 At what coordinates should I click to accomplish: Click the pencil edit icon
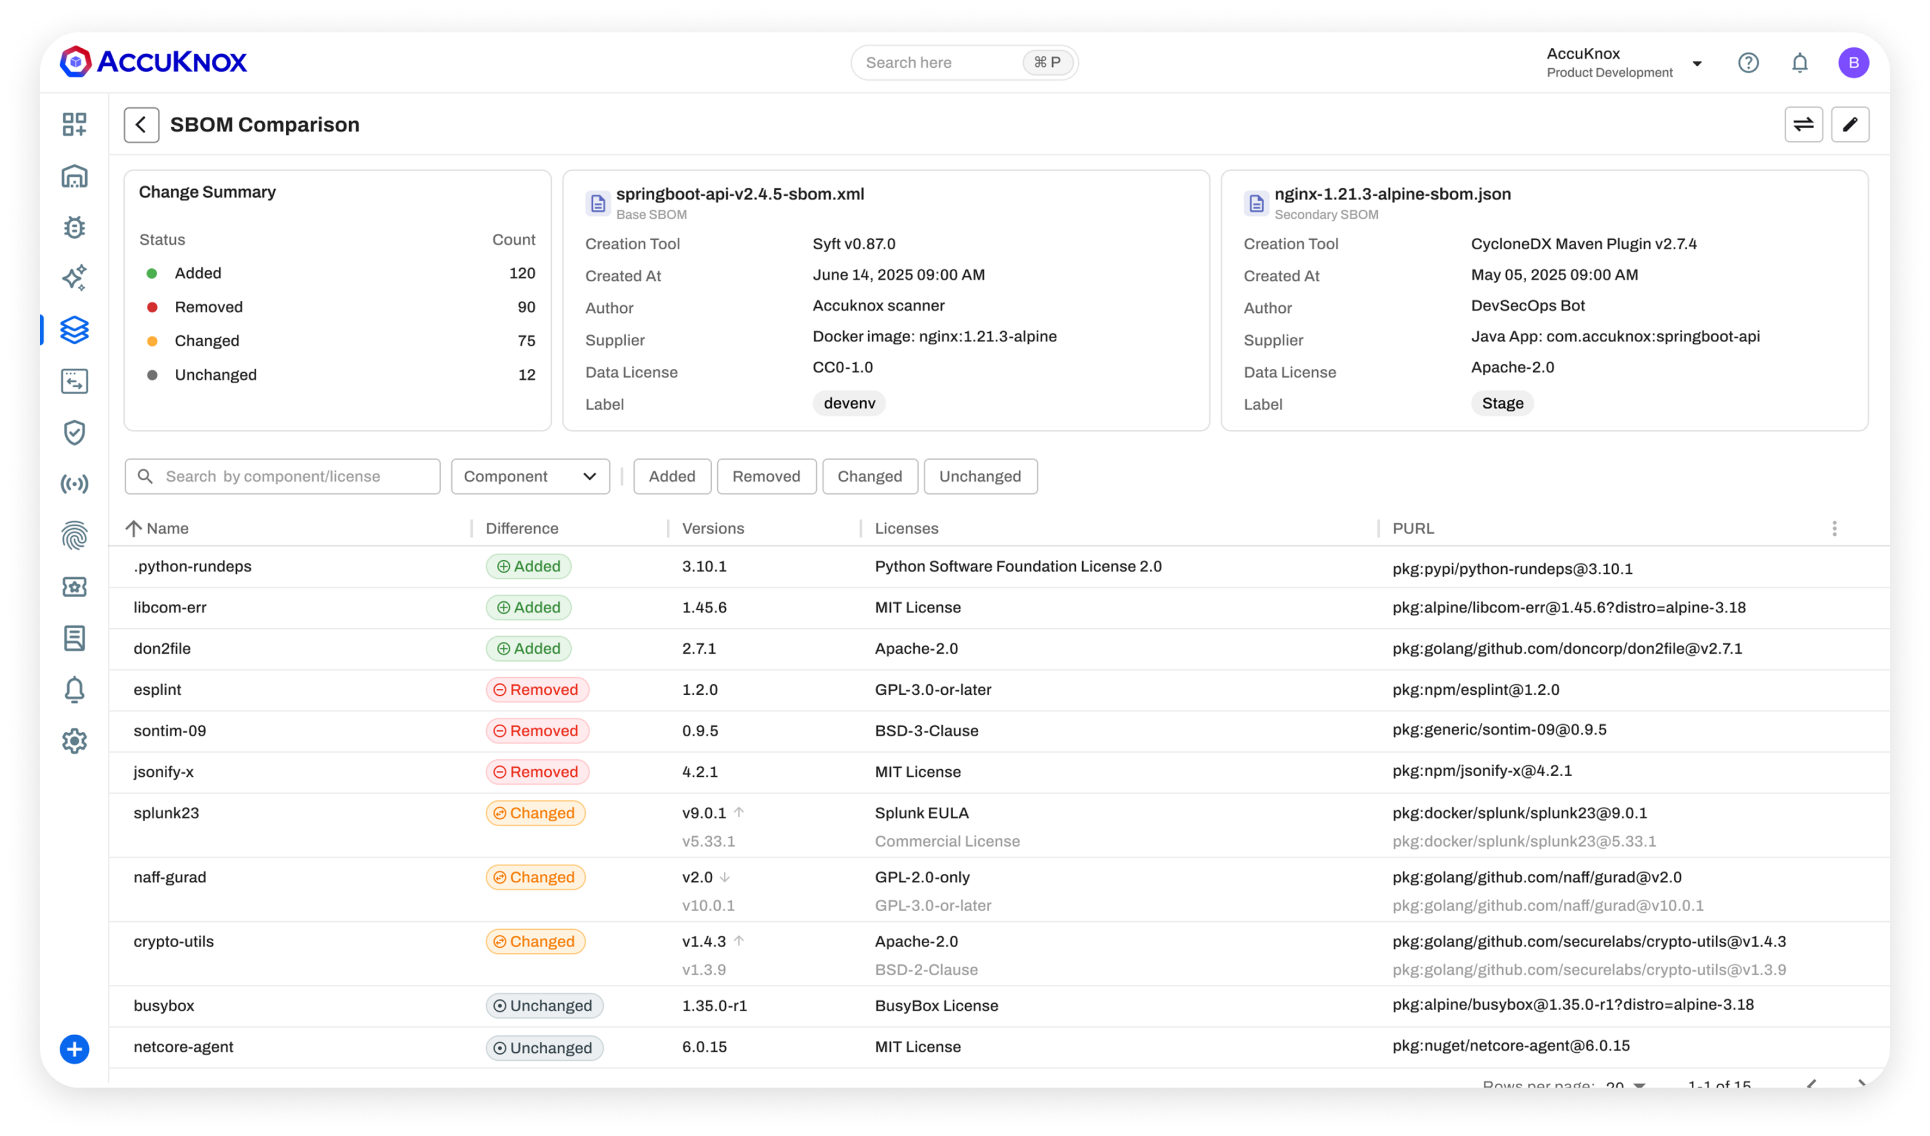[1850, 125]
